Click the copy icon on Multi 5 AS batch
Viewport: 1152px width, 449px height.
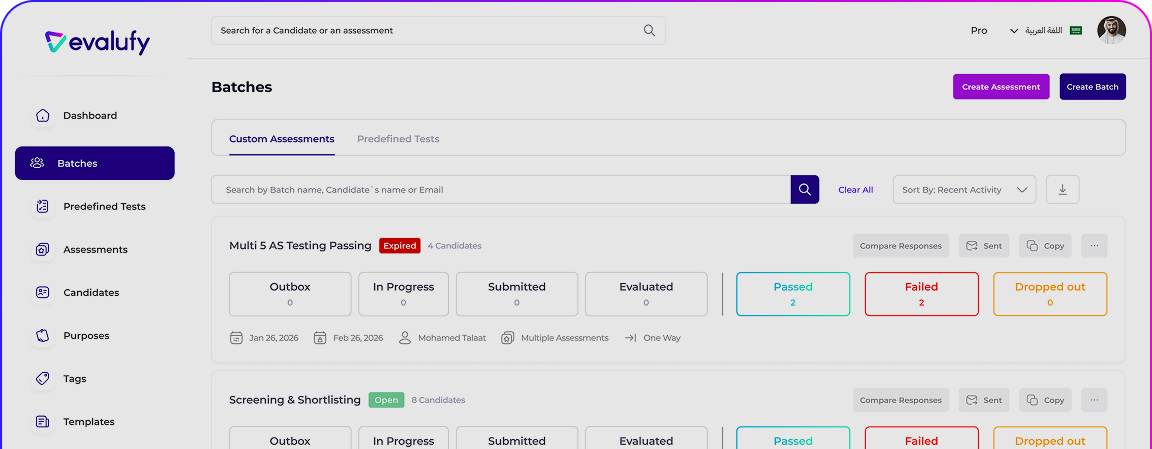[x=1032, y=246]
